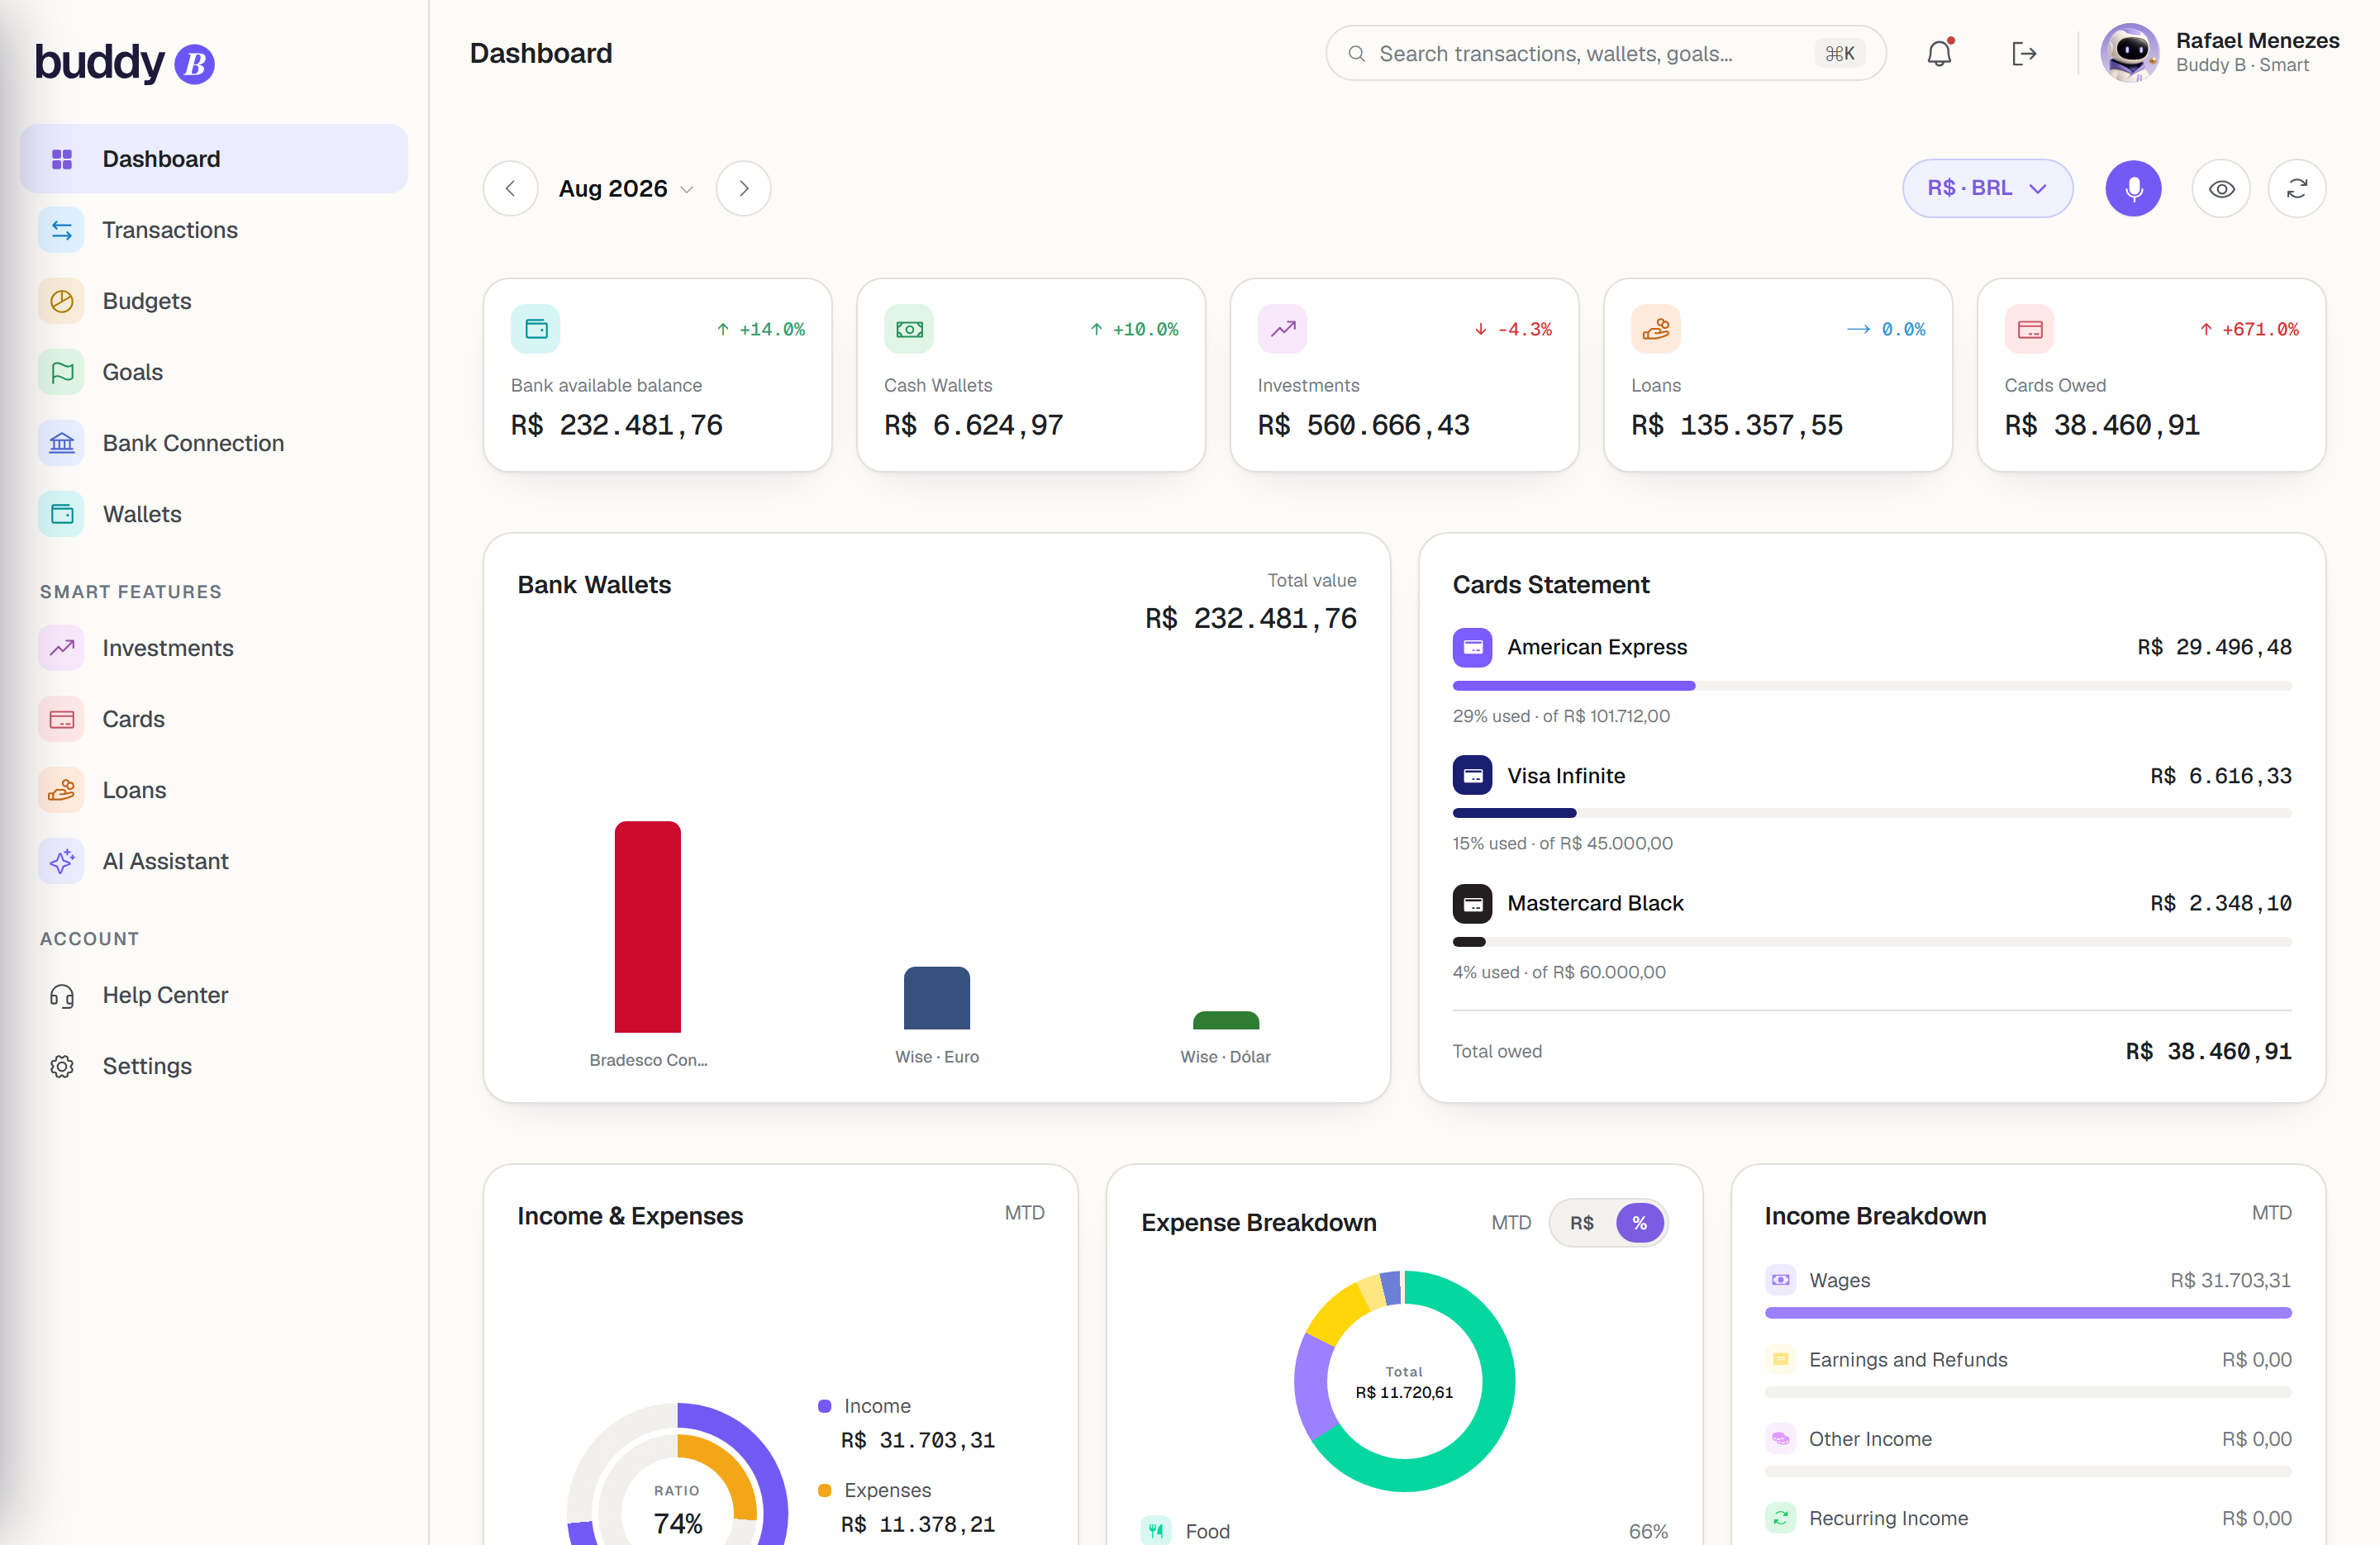Click Expenses R$ 11.378,21 legend value

(918, 1525)
